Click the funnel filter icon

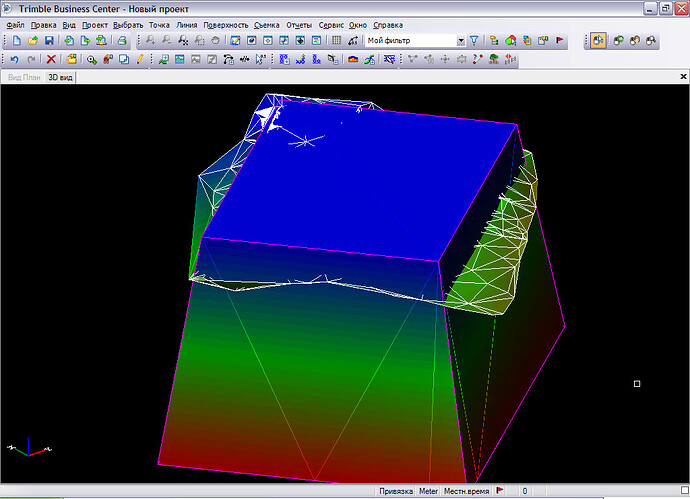tap(474, 40)
